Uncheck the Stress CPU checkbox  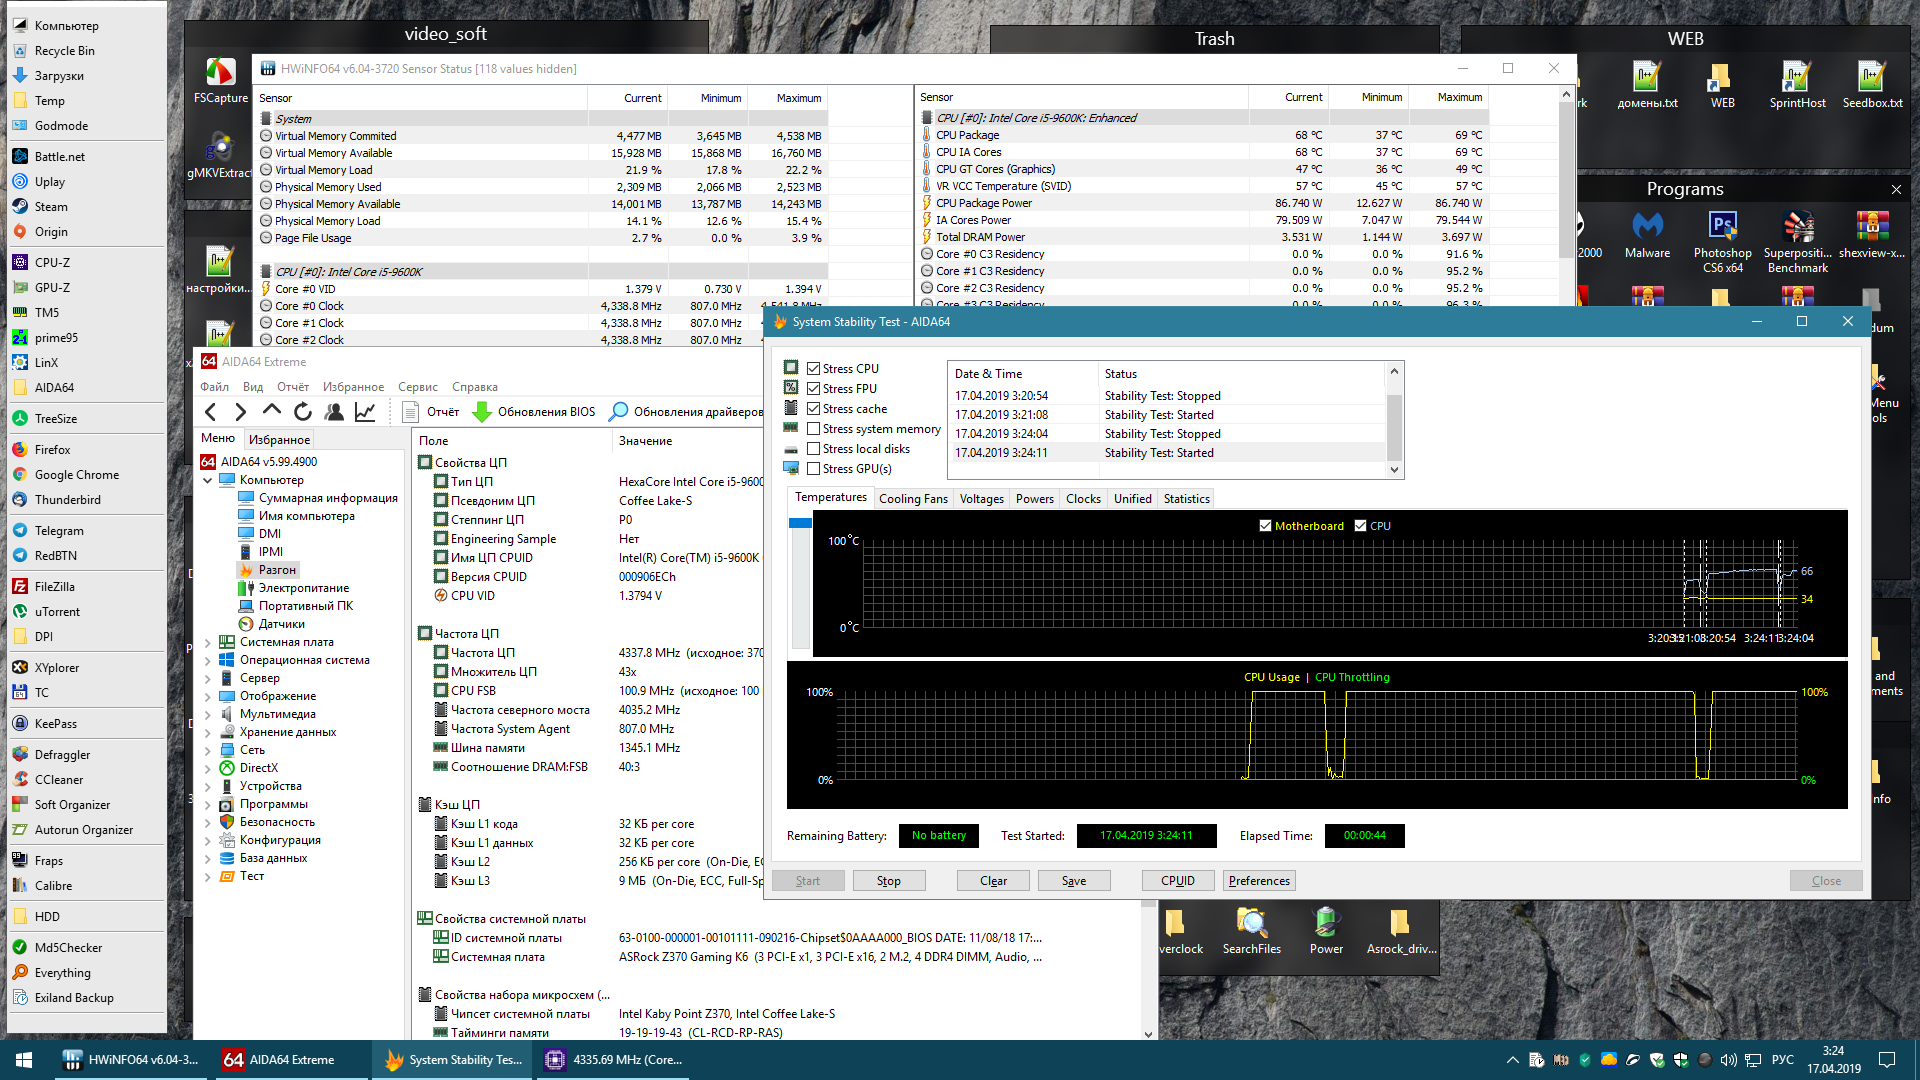[814, 369]
